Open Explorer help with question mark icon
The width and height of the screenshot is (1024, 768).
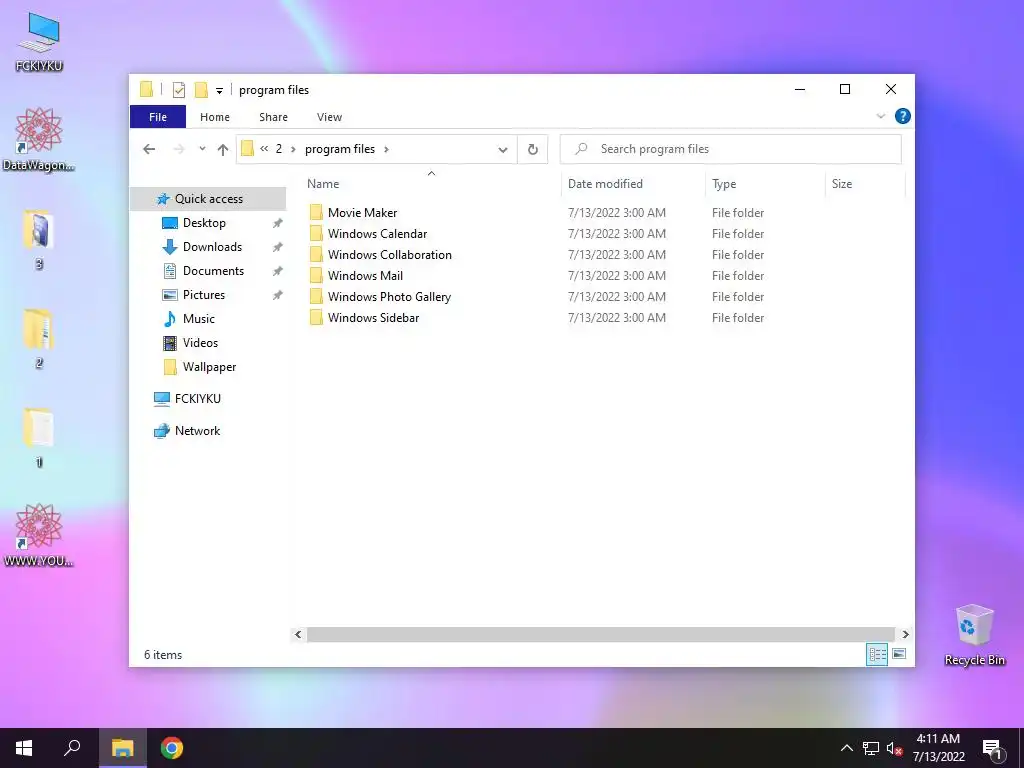pyautogui.click(x=903, y=116)
